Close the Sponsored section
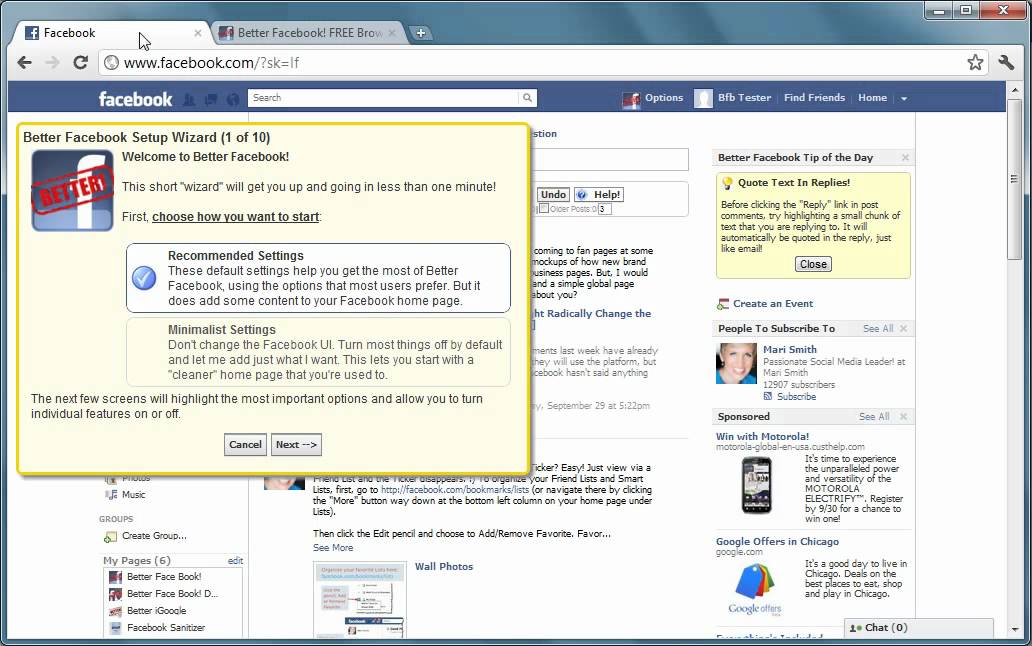Viewport: 1032px width, 646px height. [x=903, y=417]
